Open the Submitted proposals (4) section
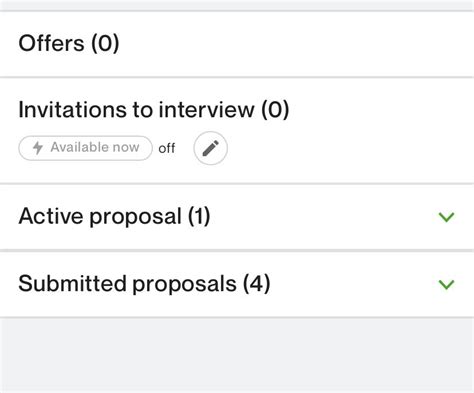This screenshot has width=474, height=393. 144,284
